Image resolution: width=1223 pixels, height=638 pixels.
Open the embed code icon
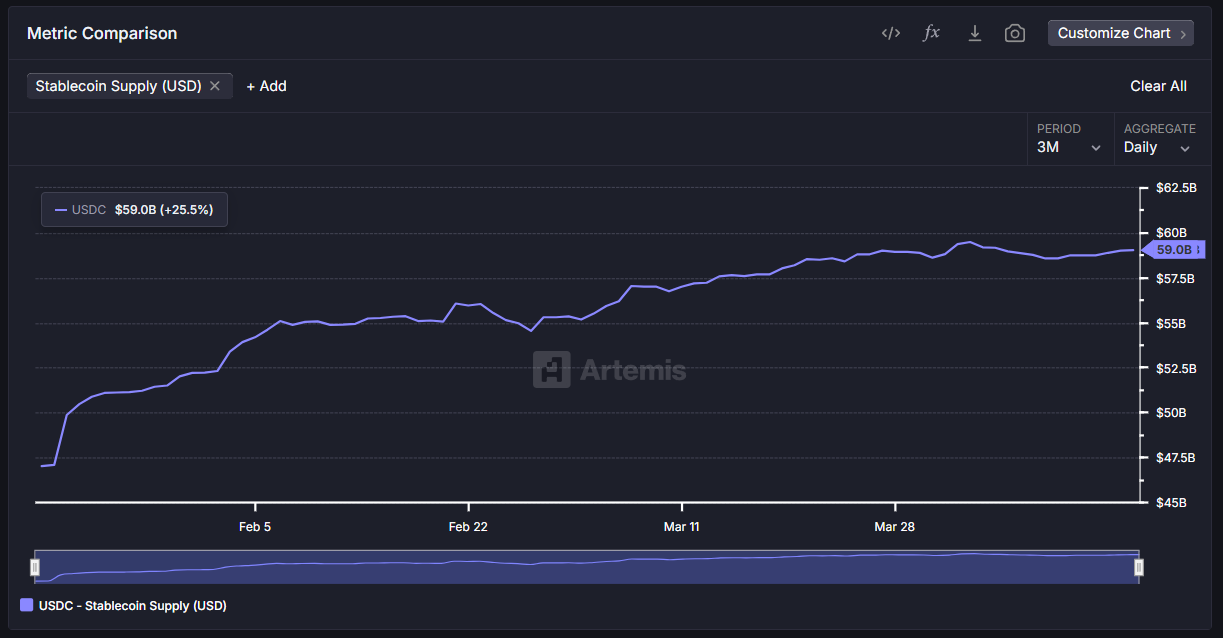[890, 33]
